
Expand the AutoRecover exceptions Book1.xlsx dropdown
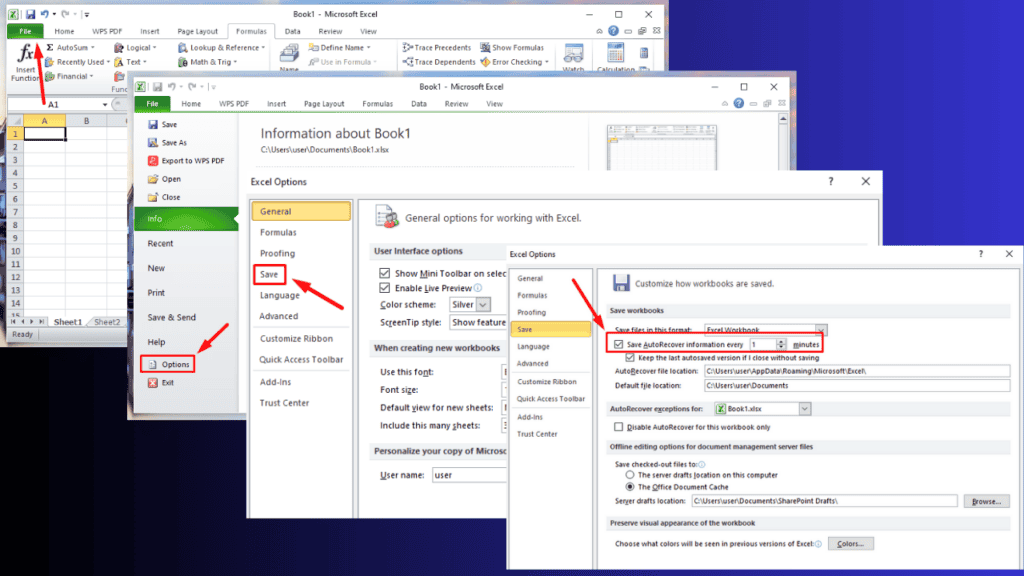(x=805, y=409)
